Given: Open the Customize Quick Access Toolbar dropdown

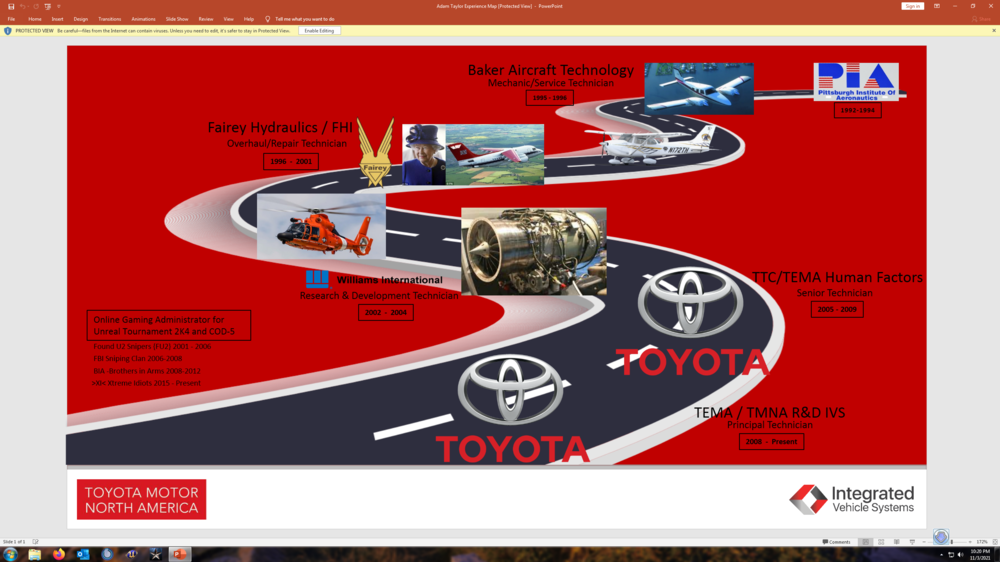Looking at the screenshot, I should click(x=59, y=6).
